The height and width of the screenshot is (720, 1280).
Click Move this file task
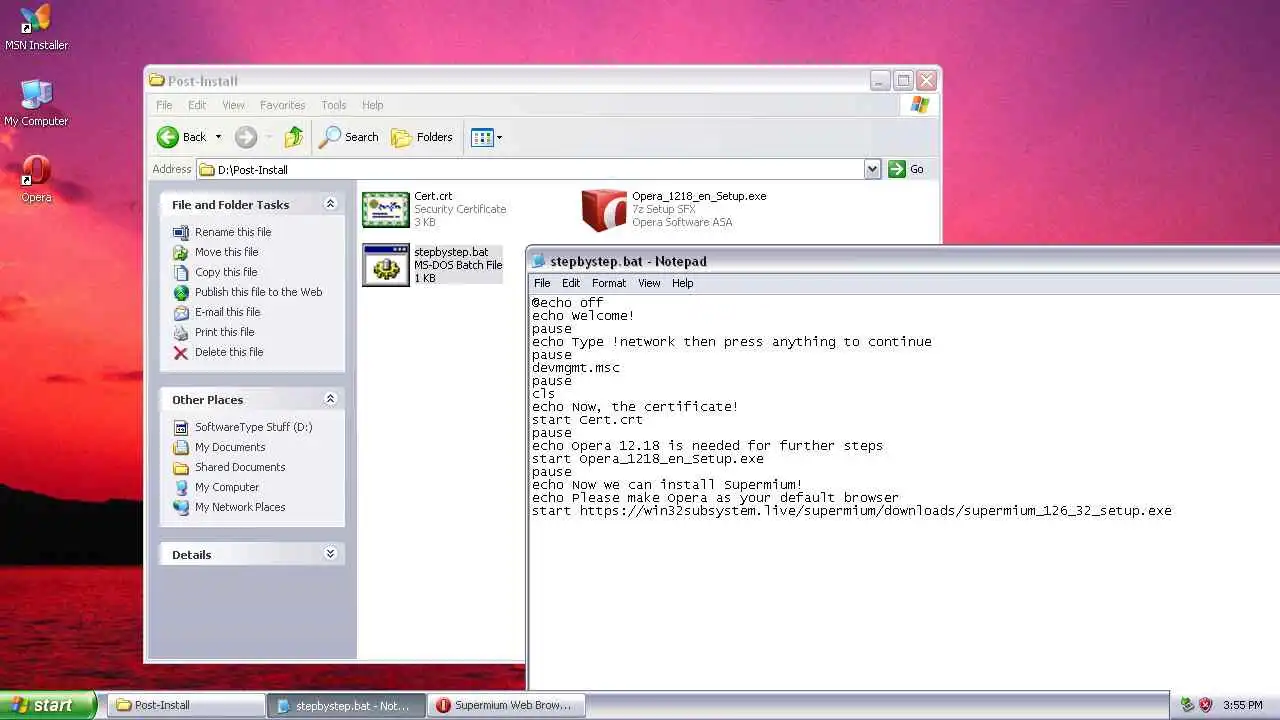point(216,252)
